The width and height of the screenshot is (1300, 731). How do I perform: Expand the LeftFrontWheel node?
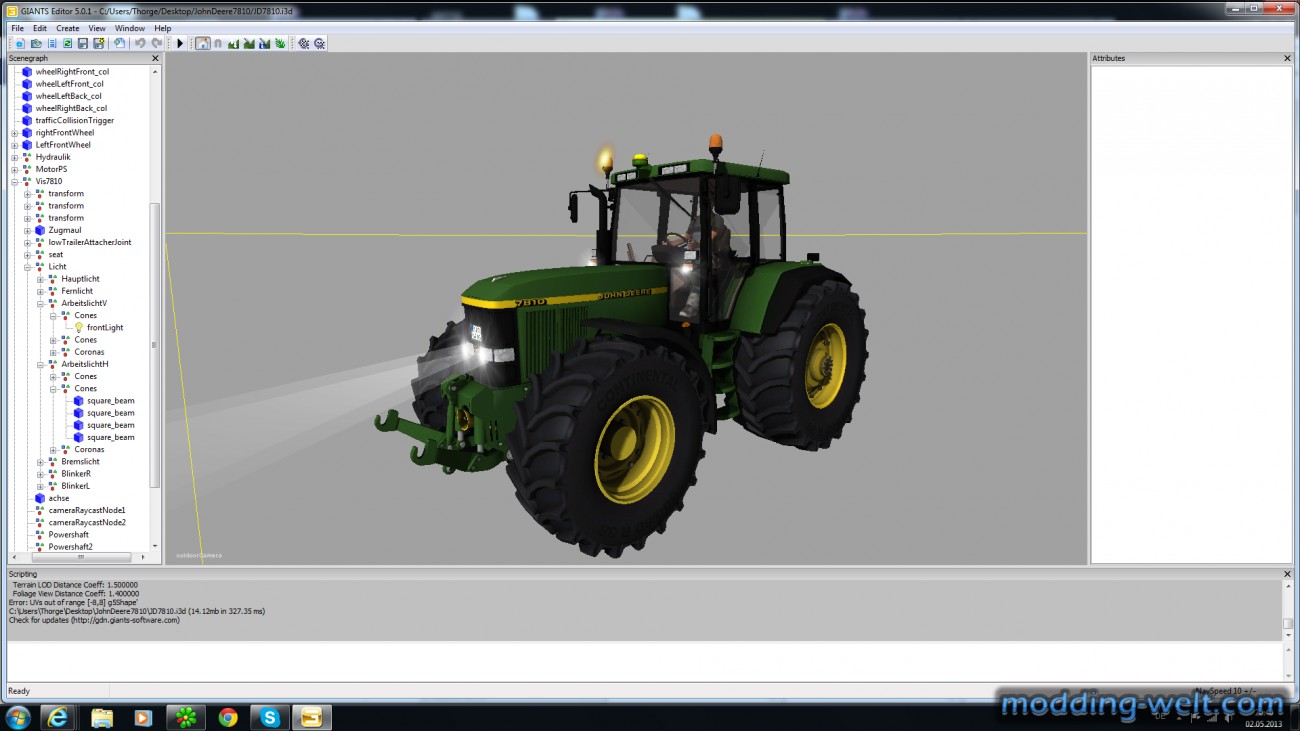click(15, 145)
